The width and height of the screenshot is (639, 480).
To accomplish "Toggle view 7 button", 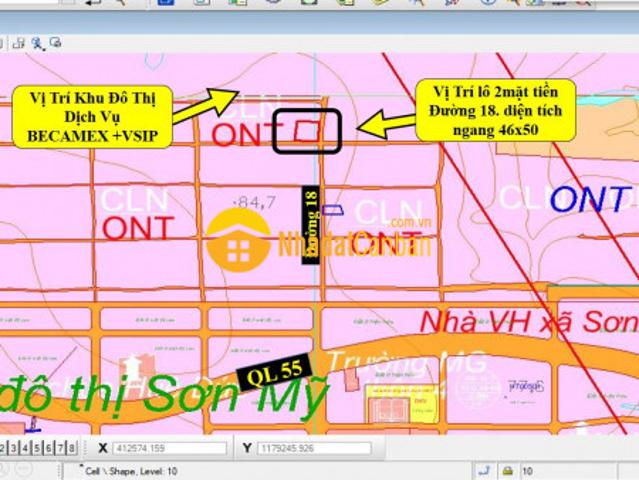I will point(60,448).
